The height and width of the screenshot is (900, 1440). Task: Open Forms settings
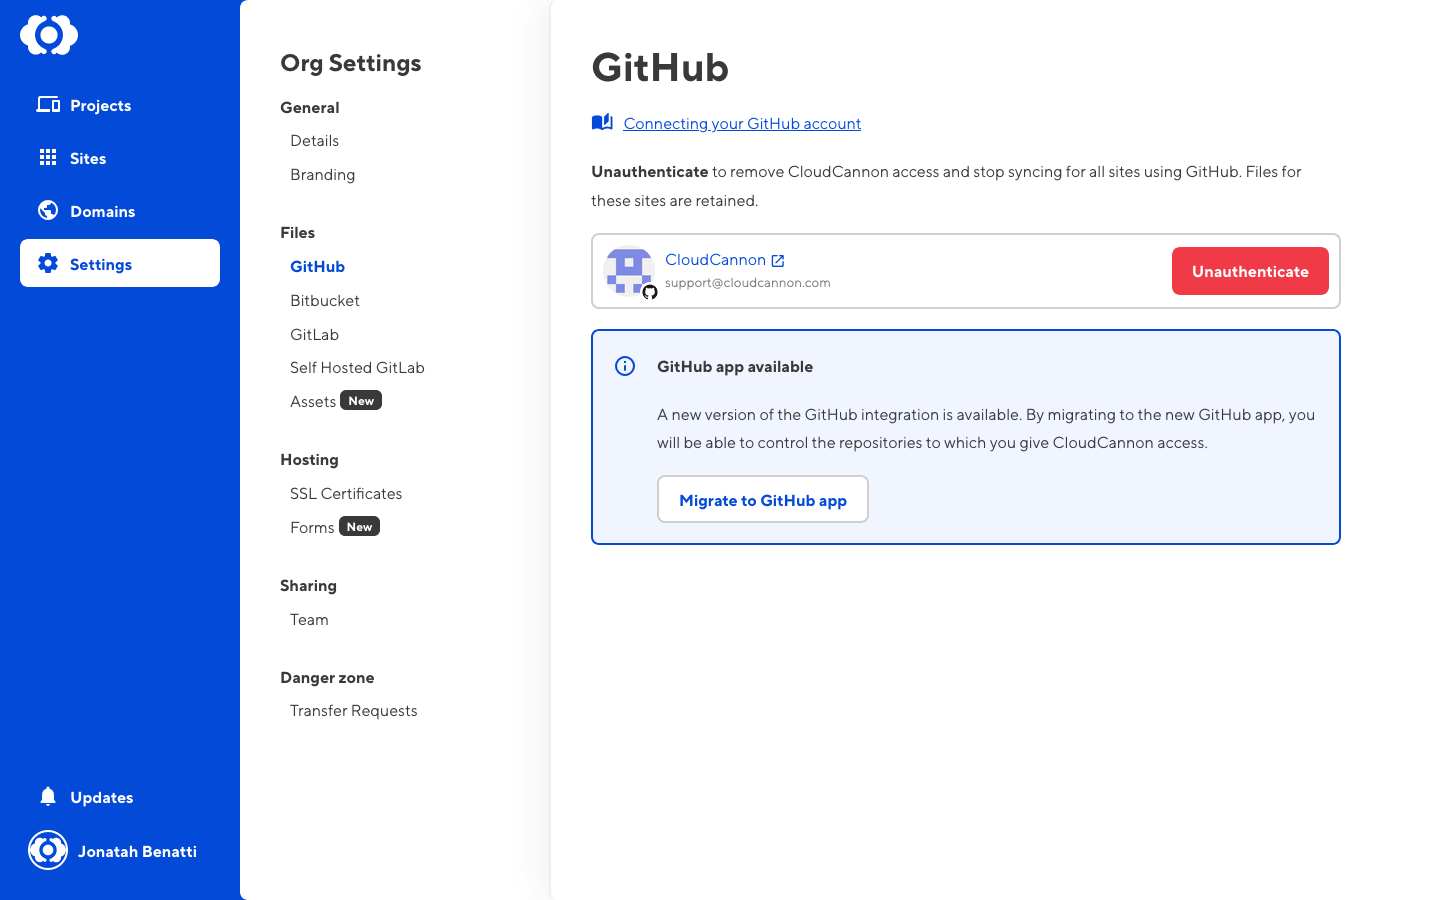point(312,528)
